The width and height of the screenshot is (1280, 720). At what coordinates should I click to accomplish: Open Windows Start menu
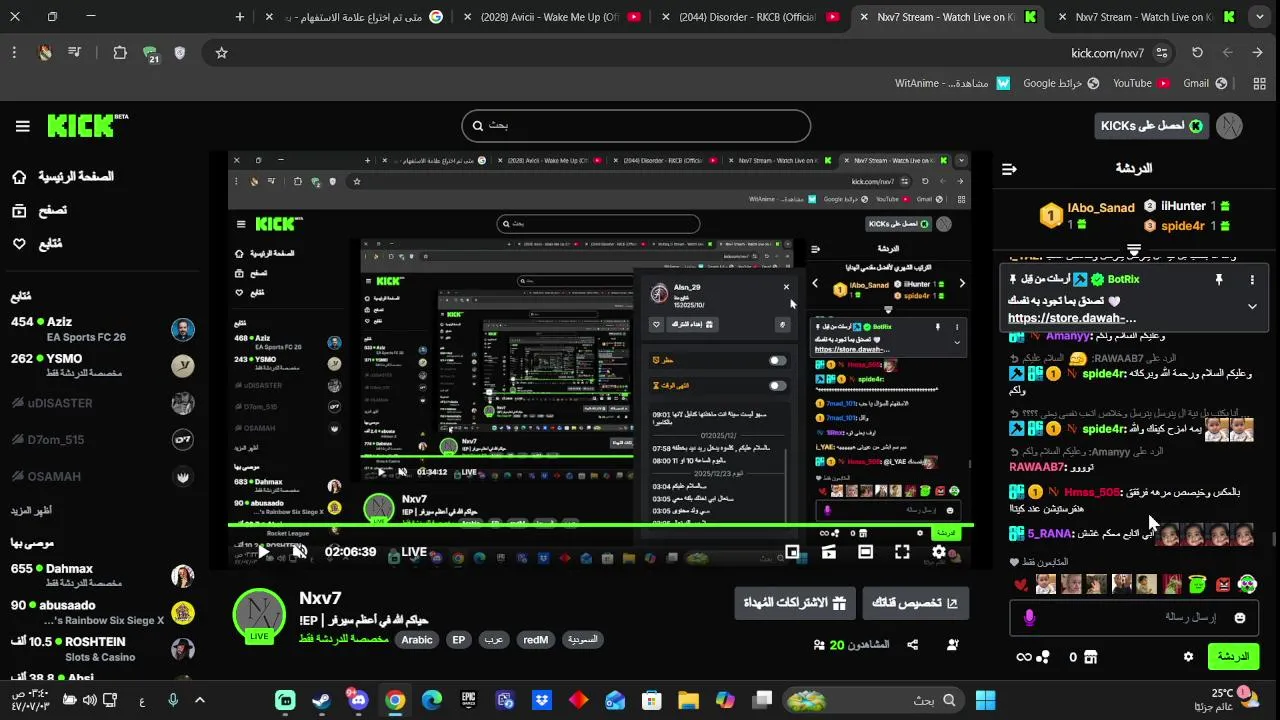point(985,700)
